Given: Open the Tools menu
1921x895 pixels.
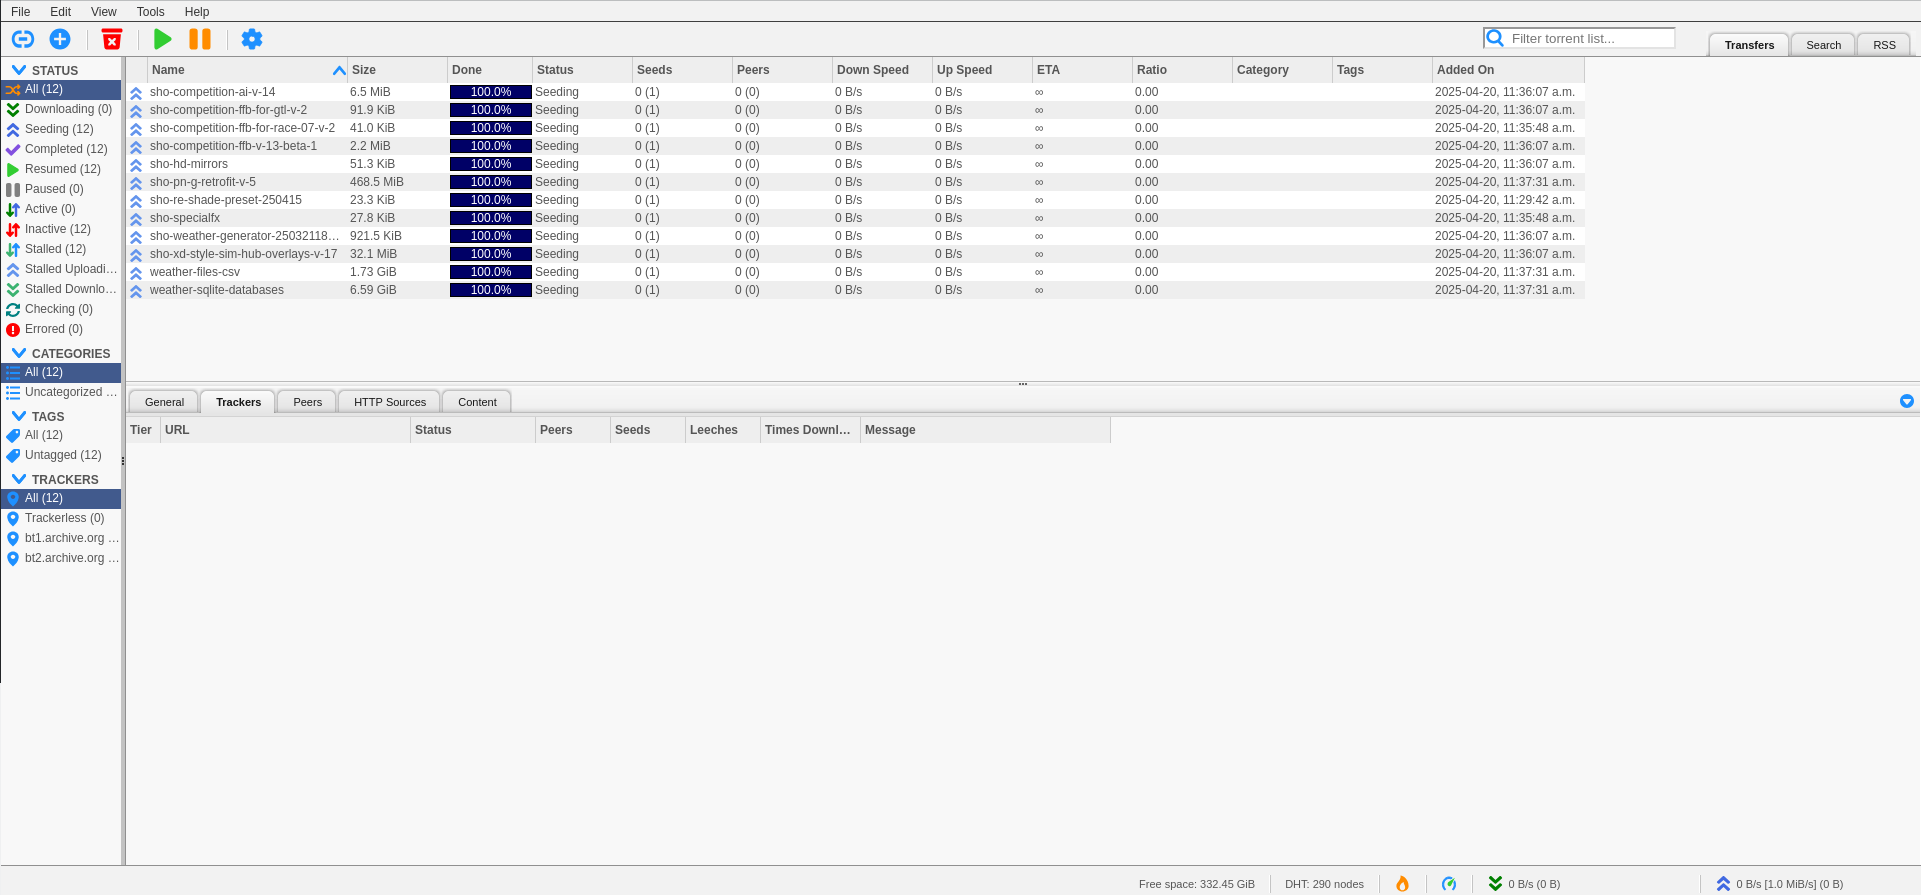Looking at the screenshot, I should click(150, 12).
